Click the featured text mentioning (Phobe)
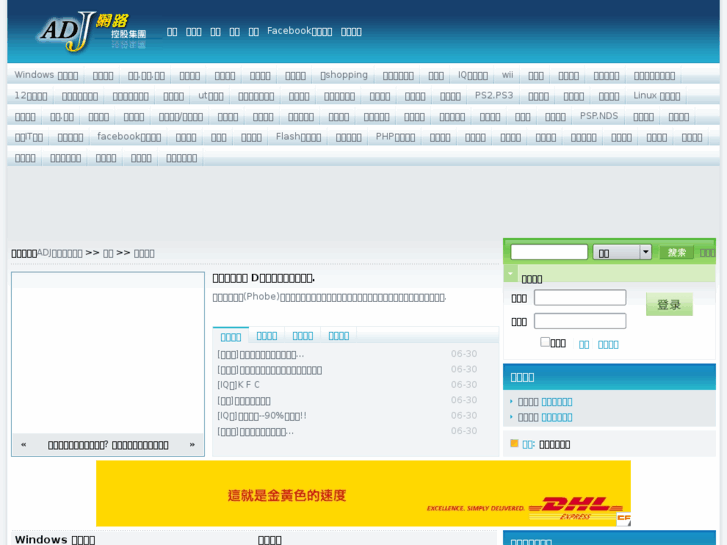 coord(329,297)
